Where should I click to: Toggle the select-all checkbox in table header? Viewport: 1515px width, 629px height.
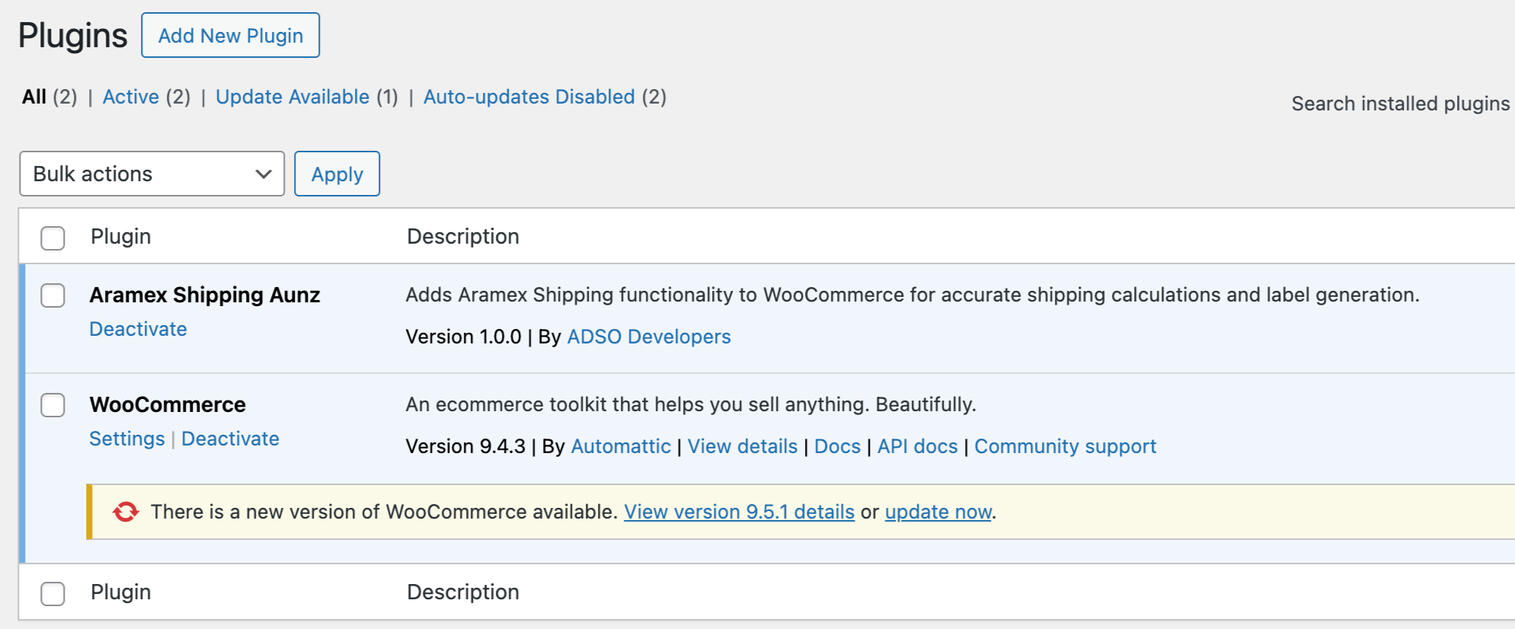point(53,238)
